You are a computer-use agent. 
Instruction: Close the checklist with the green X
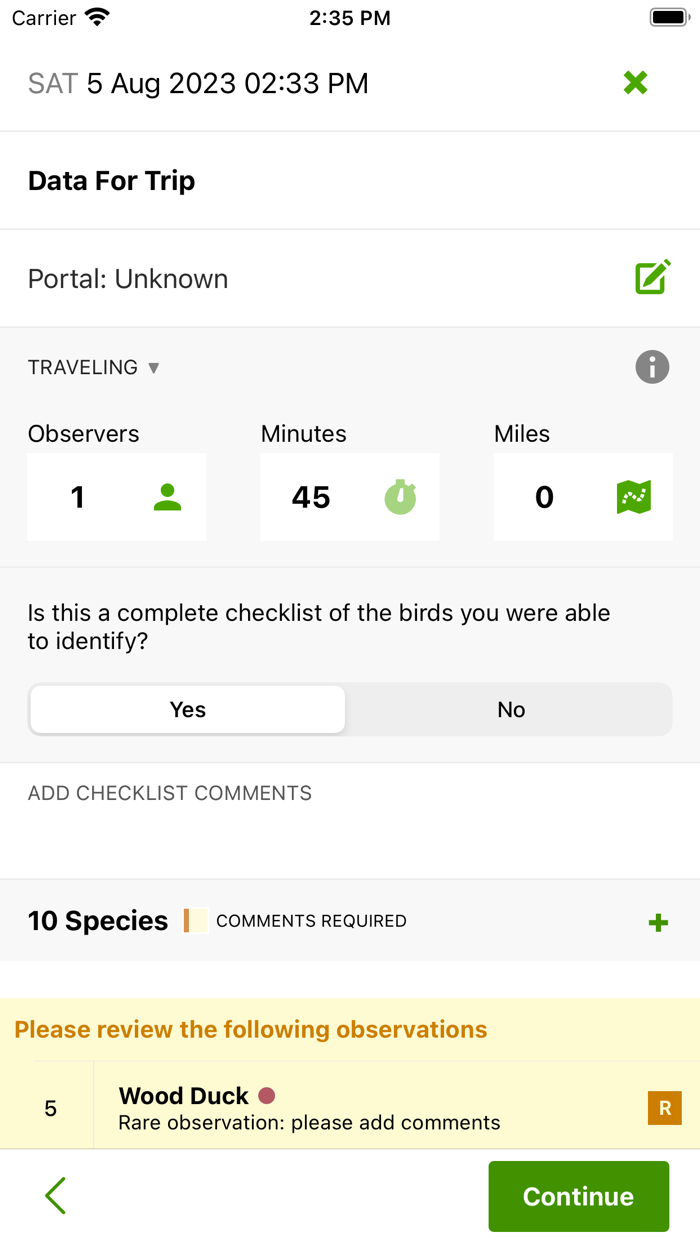636,83
